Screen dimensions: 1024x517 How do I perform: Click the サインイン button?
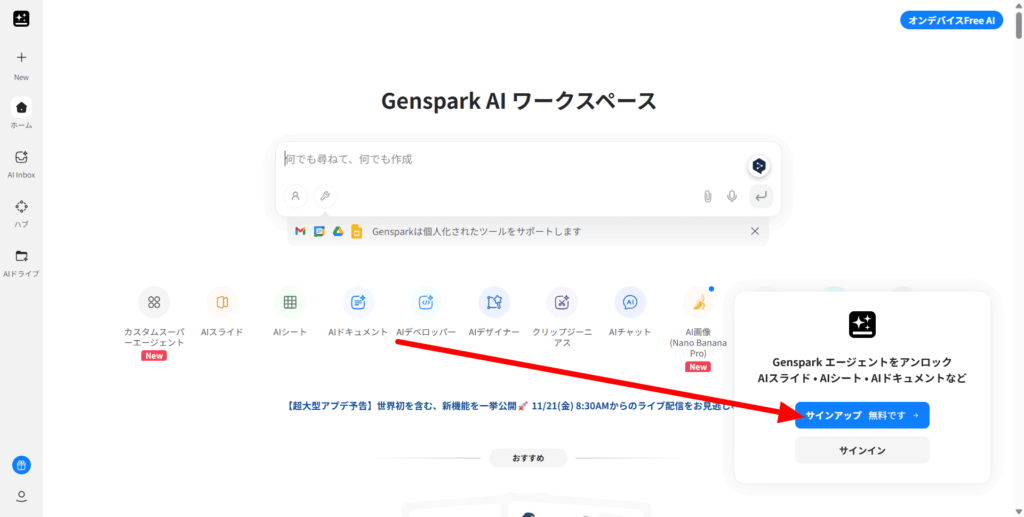862,451
